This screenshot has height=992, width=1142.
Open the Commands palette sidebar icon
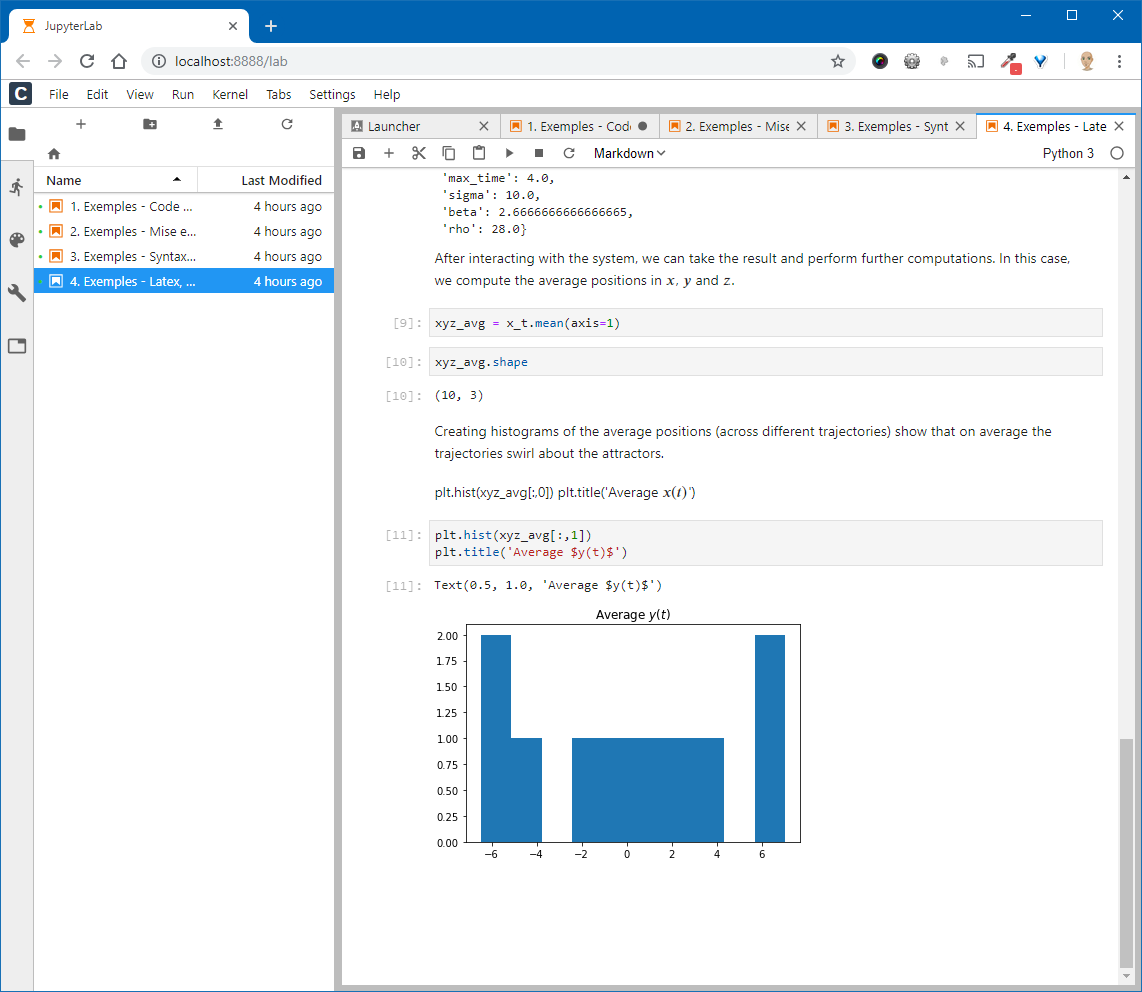tap(17, 240)
